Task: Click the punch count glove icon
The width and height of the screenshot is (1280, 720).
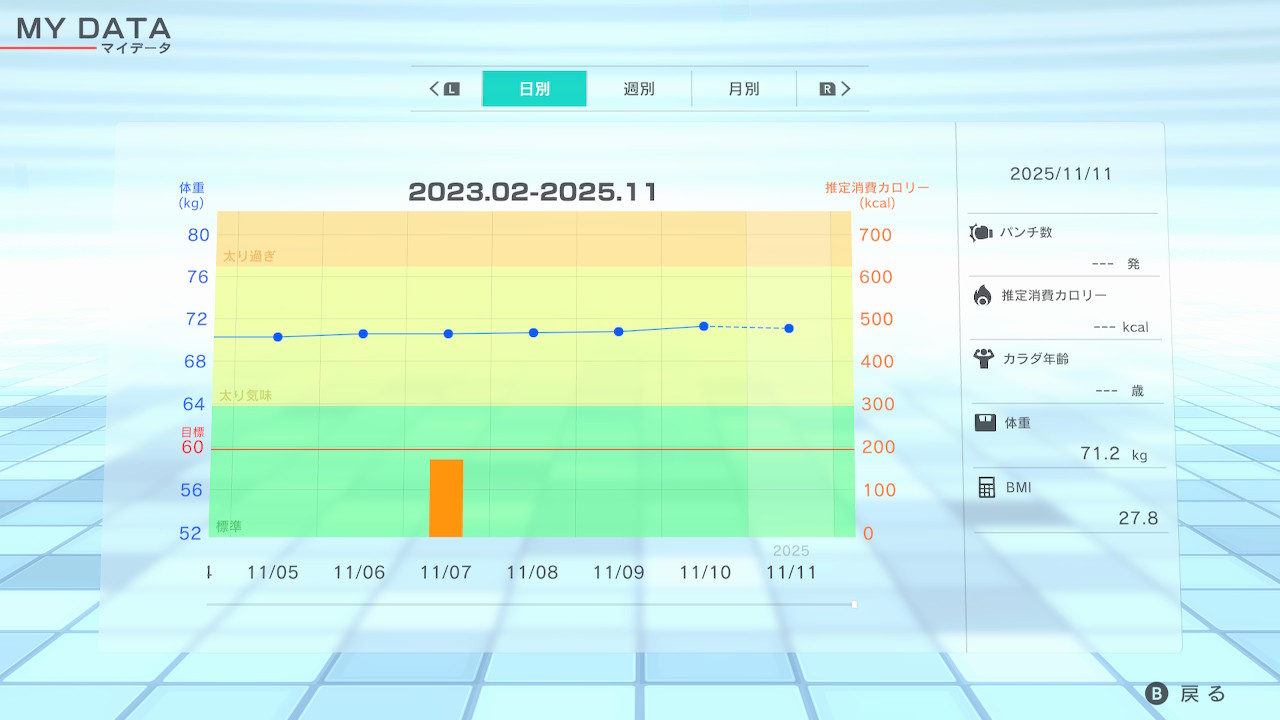Action: [981, 233]
